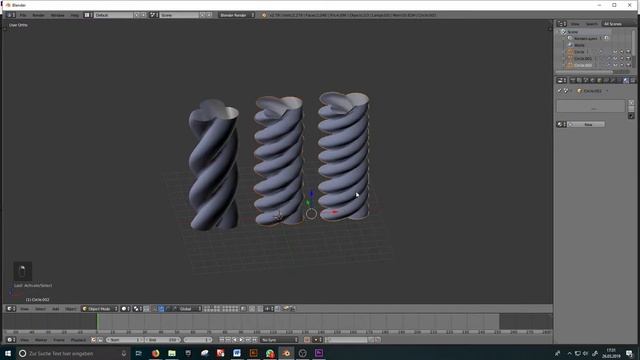This screenshot has height=360, width=640.
Task: Open the Object properties tab icon
Action: click(599, 80)
